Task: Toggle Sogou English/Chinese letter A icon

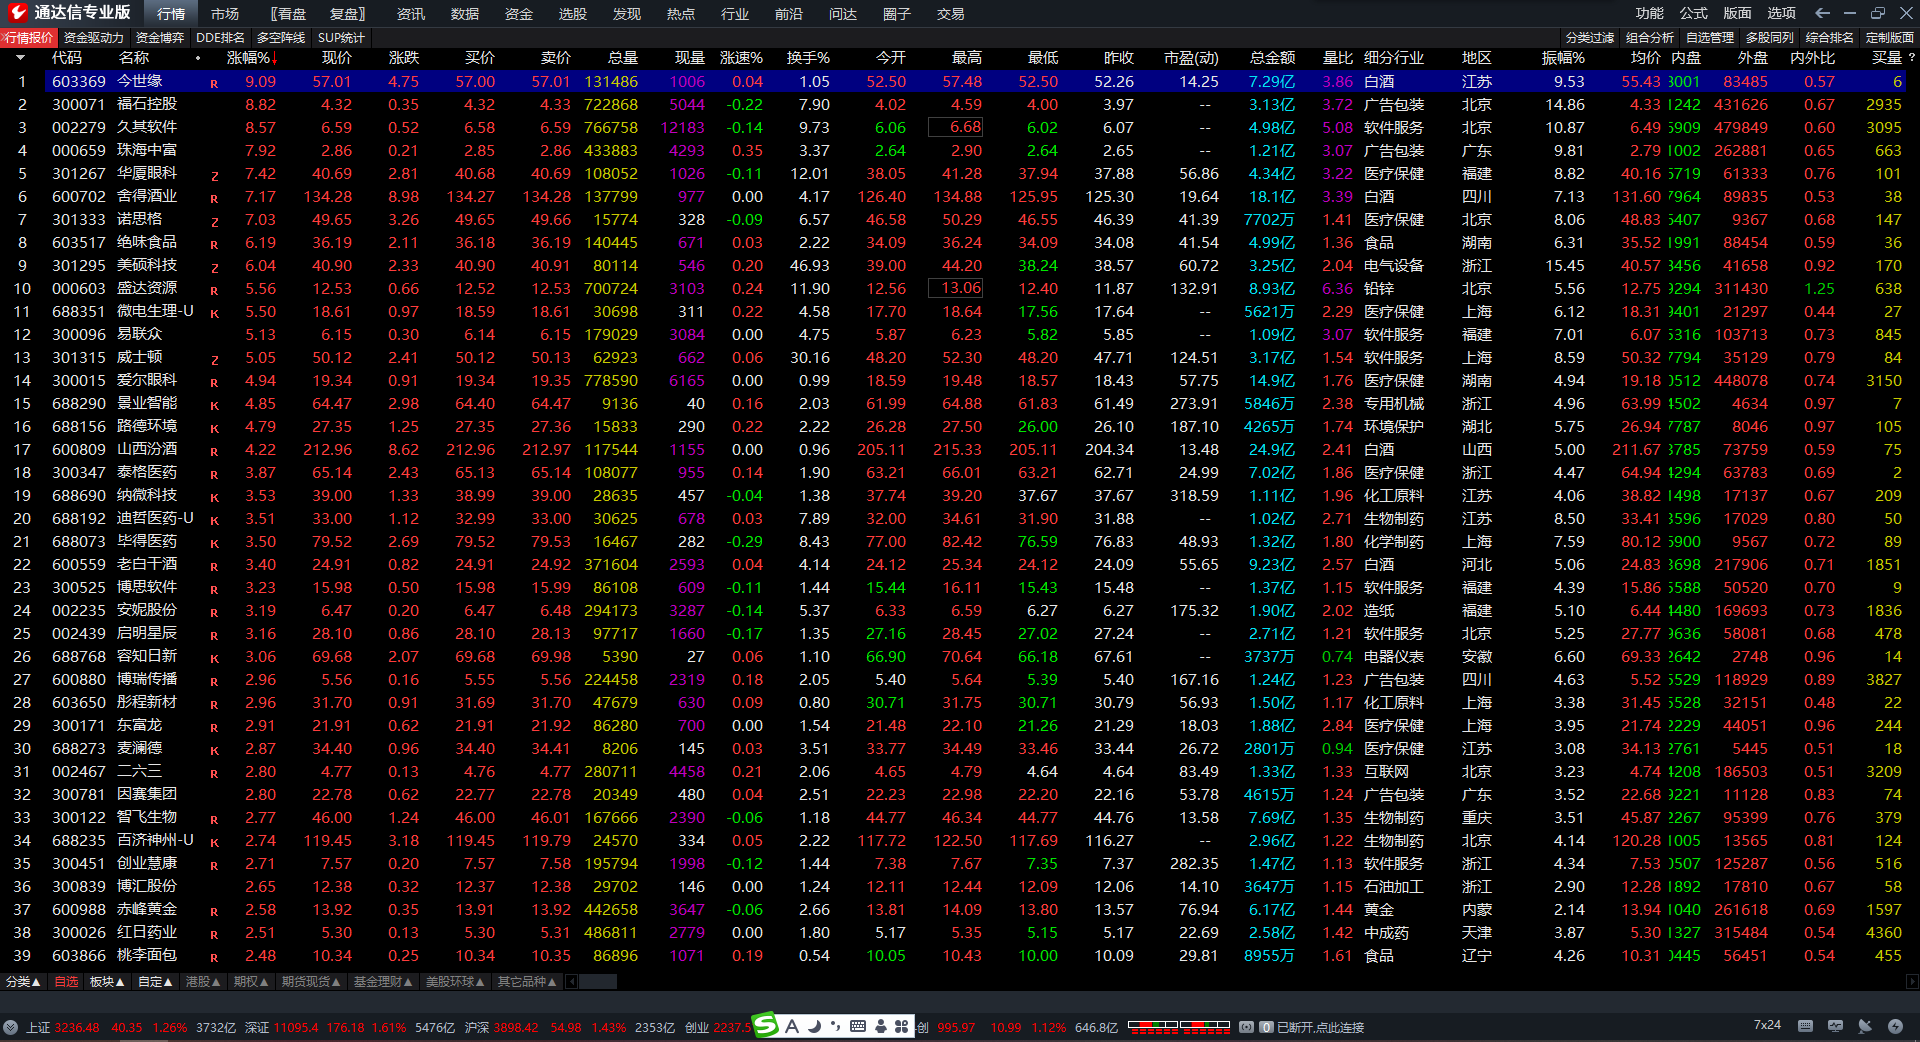Action: coord(792,1026)
